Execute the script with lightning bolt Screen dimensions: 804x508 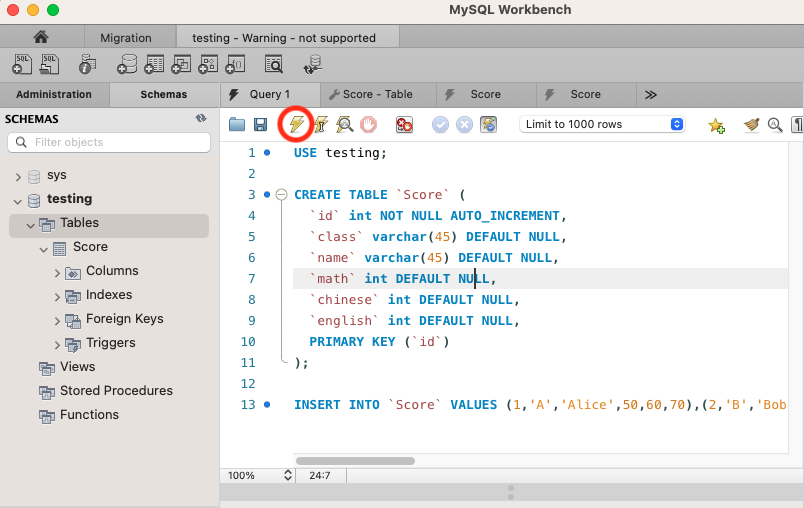pos(296,124)
